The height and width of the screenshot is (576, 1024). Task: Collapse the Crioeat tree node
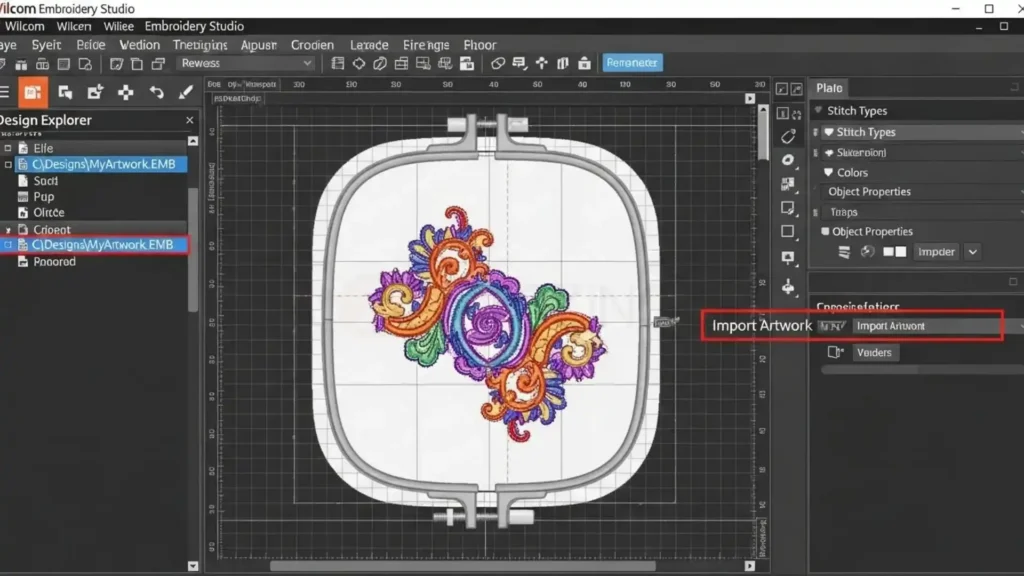(8, 230)
